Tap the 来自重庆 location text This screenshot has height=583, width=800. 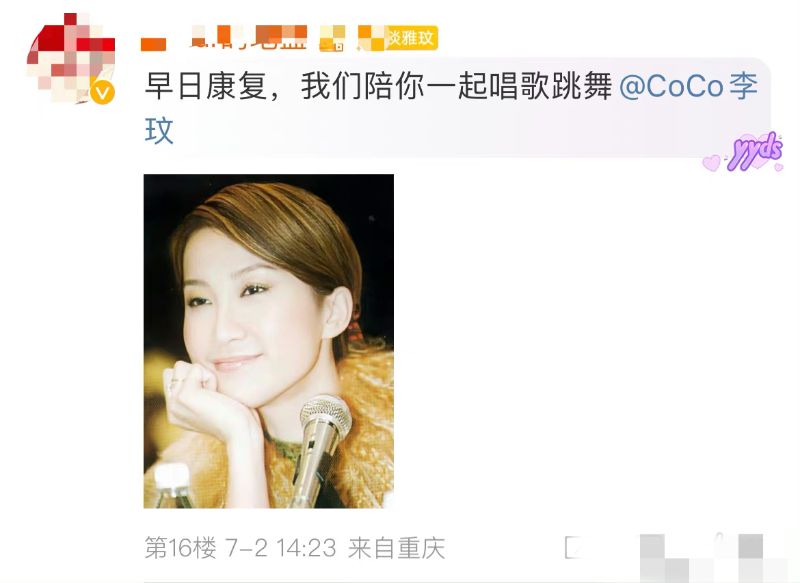(x=396, y=548)
